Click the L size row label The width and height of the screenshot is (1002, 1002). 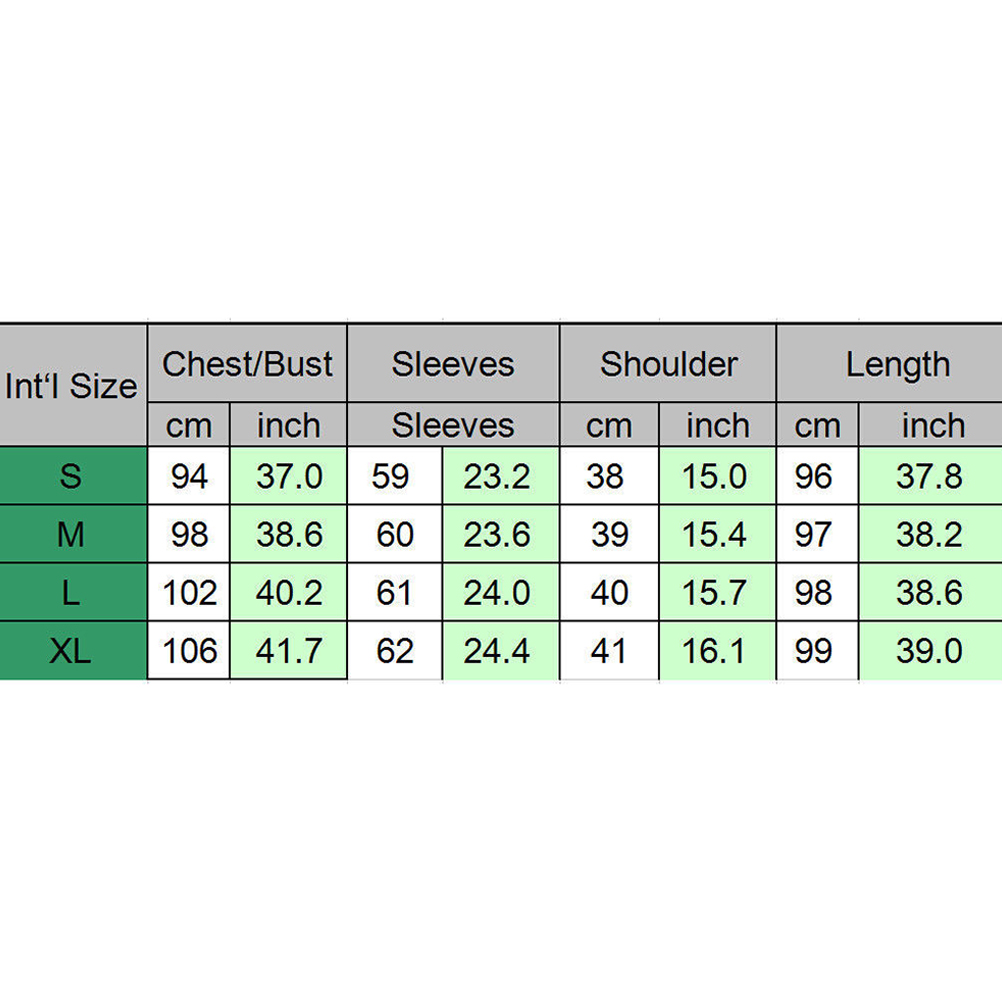(72, 593)
